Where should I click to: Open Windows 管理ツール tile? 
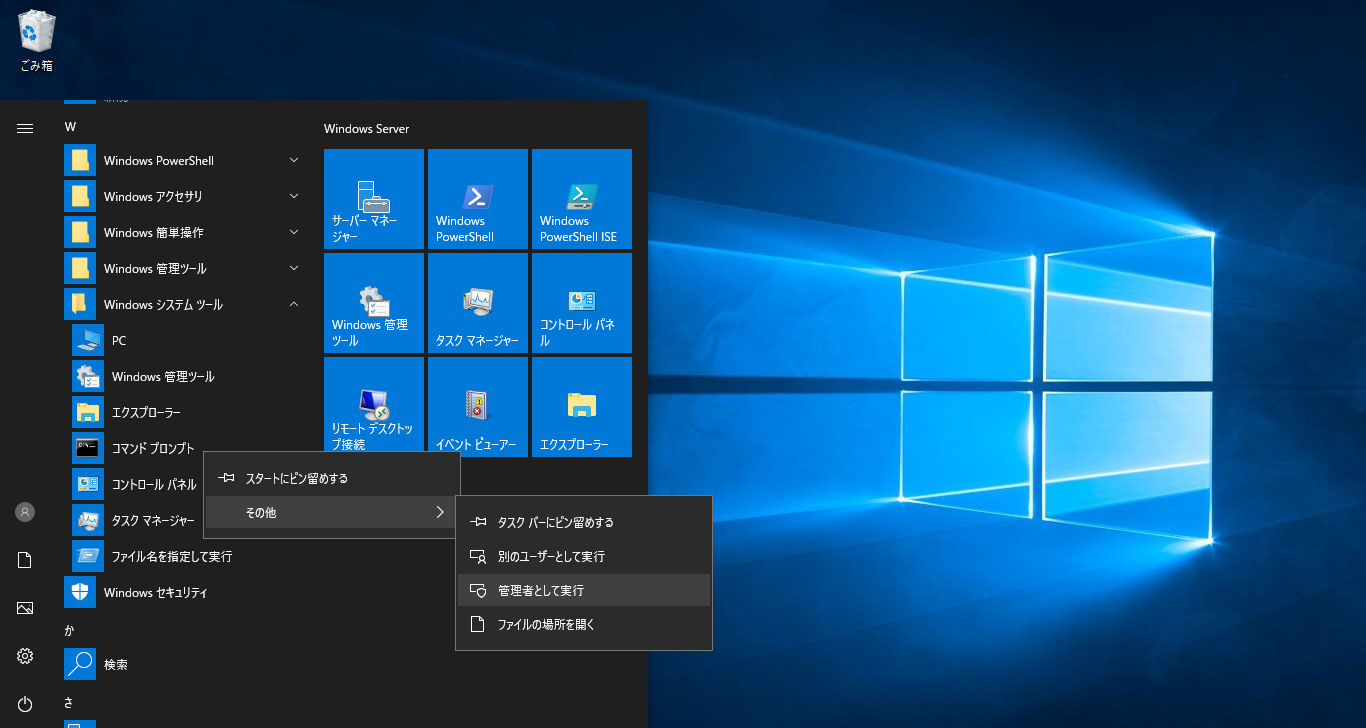click(x=374, y=303)
